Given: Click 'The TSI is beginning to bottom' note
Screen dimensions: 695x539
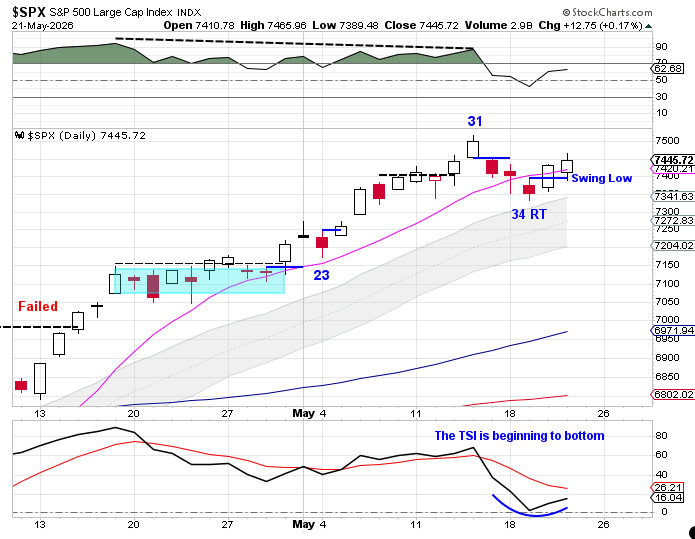Looking at the screenshot, I should coord(519,436).
